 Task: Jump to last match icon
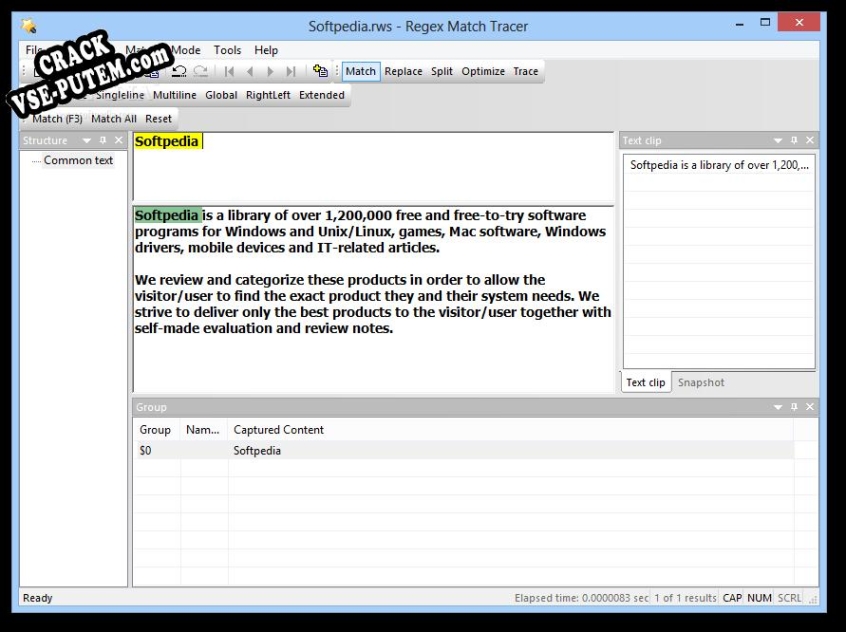[x=291, y=71]
